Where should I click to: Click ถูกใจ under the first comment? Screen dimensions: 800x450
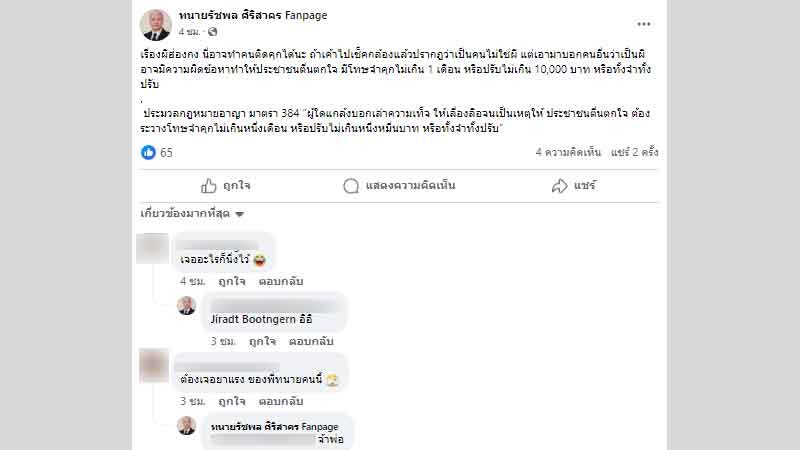pyautogui.click(x=232, y=281)
